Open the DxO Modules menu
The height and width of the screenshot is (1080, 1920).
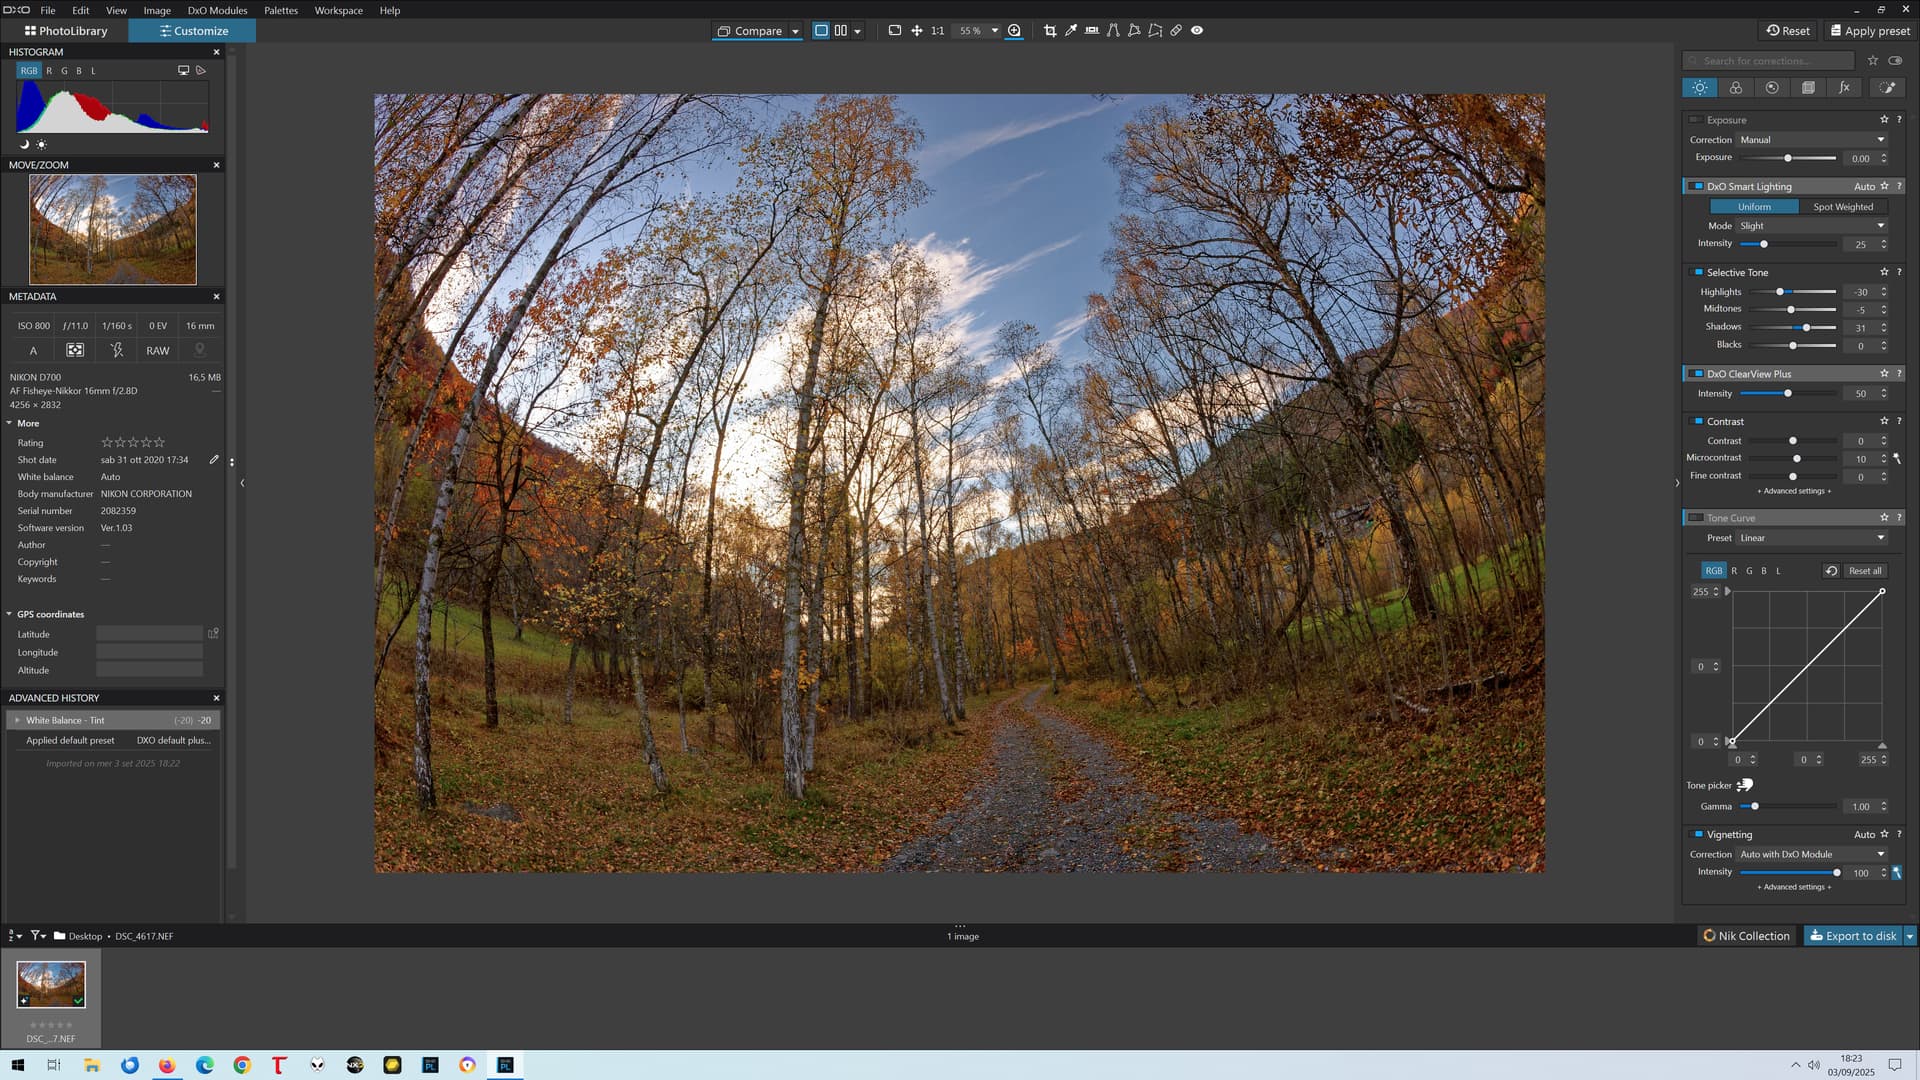tap(217, 10)
